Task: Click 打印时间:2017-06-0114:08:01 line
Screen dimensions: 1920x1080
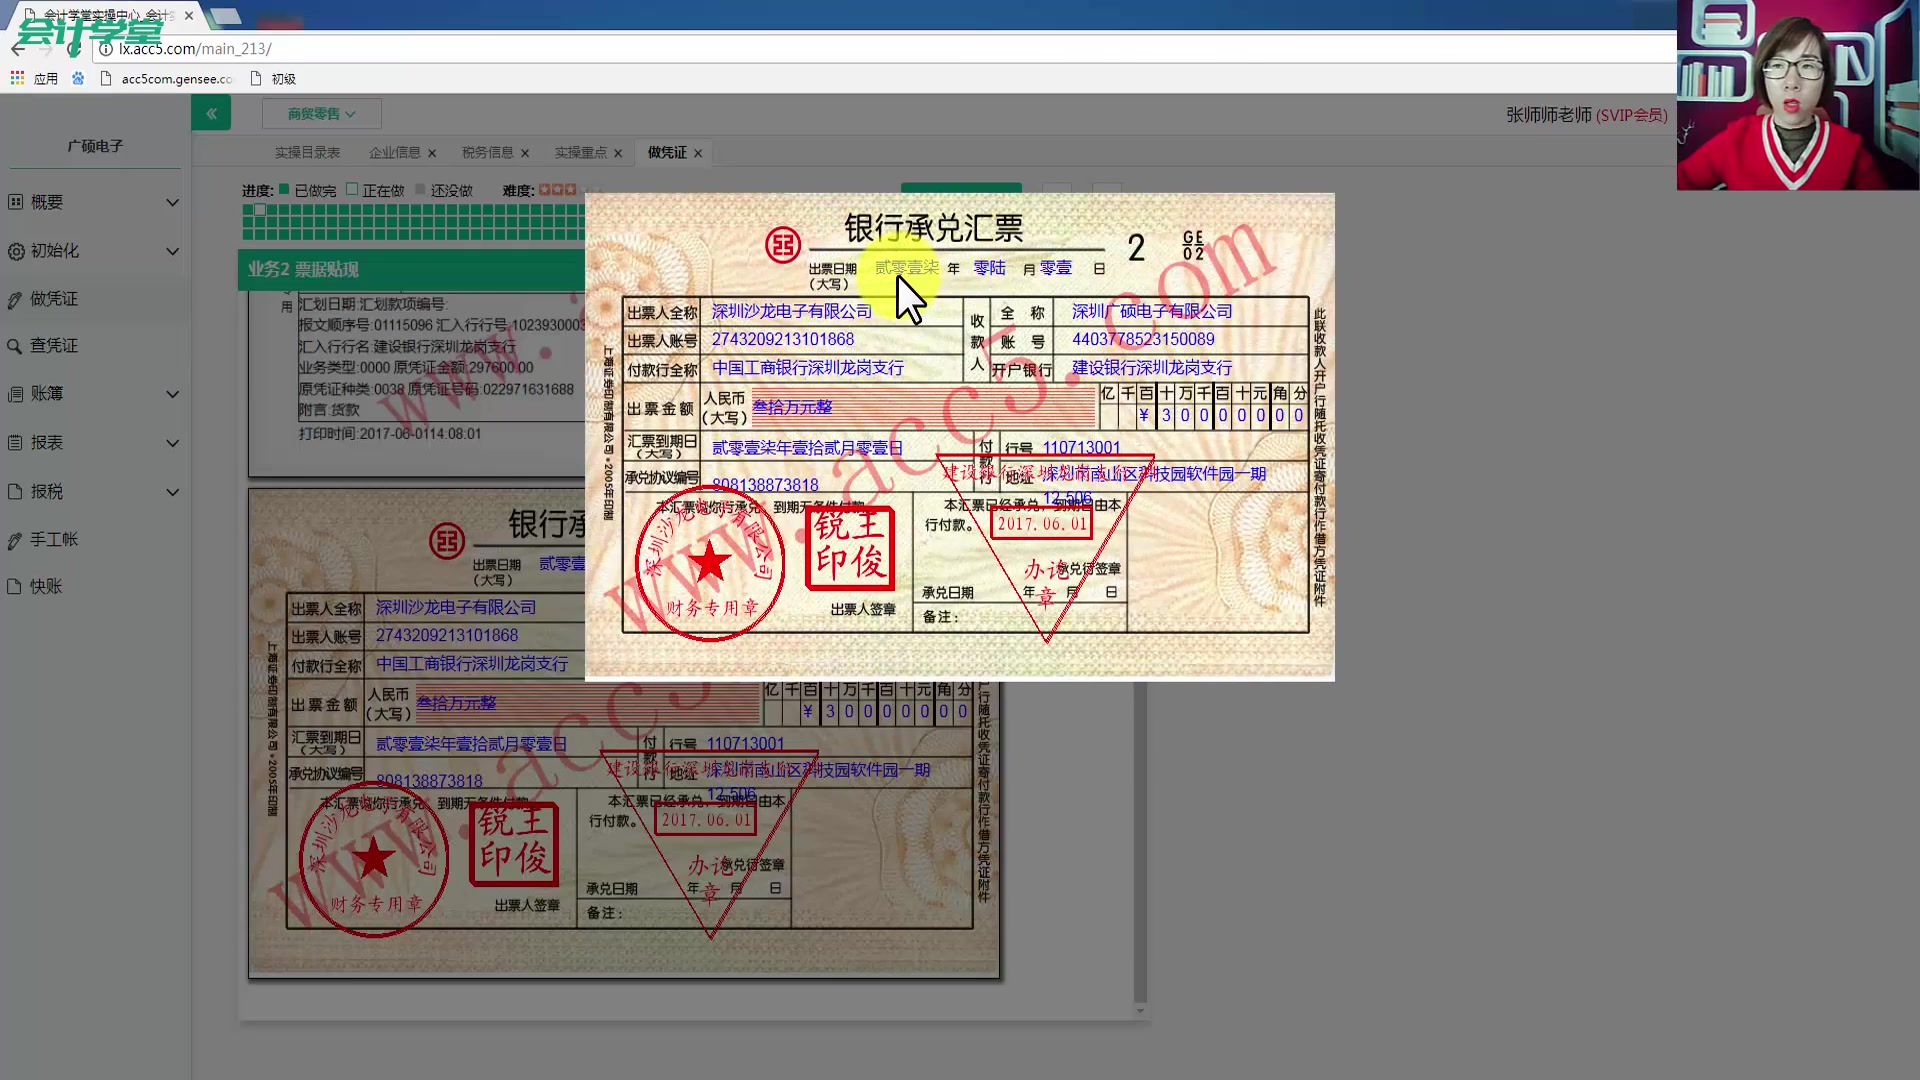Action: point(390,434)
